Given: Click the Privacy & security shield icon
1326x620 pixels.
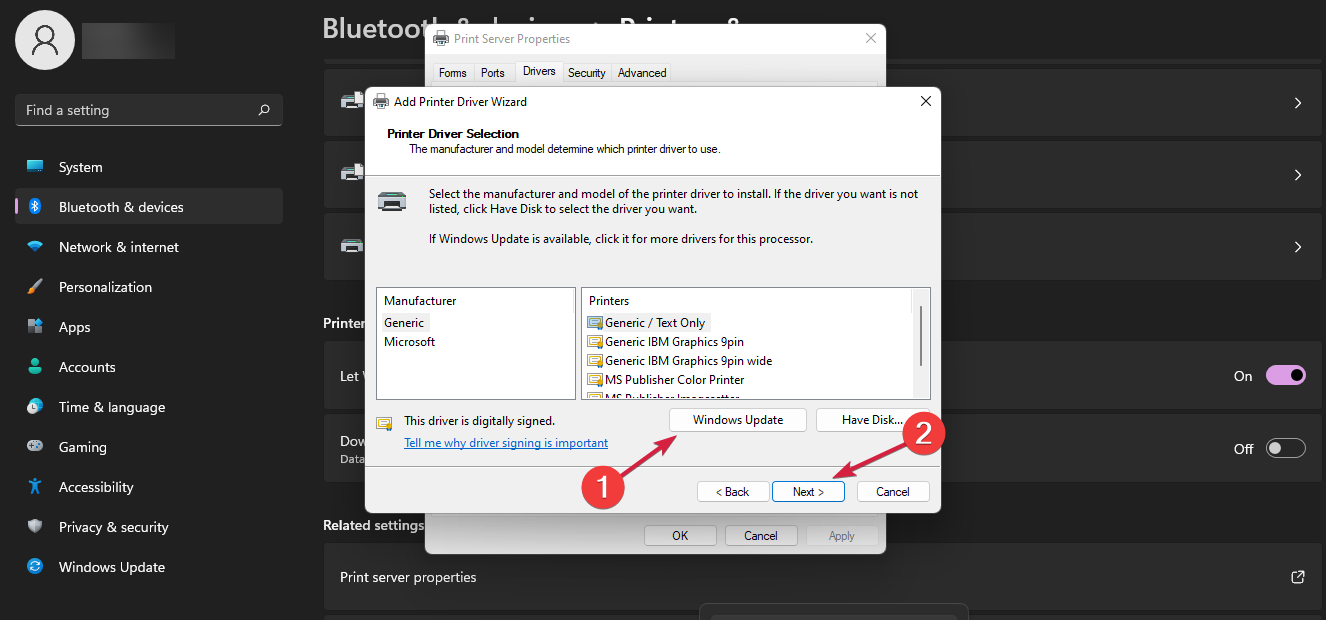Looking at the screenshot, I should coord(35,527).
